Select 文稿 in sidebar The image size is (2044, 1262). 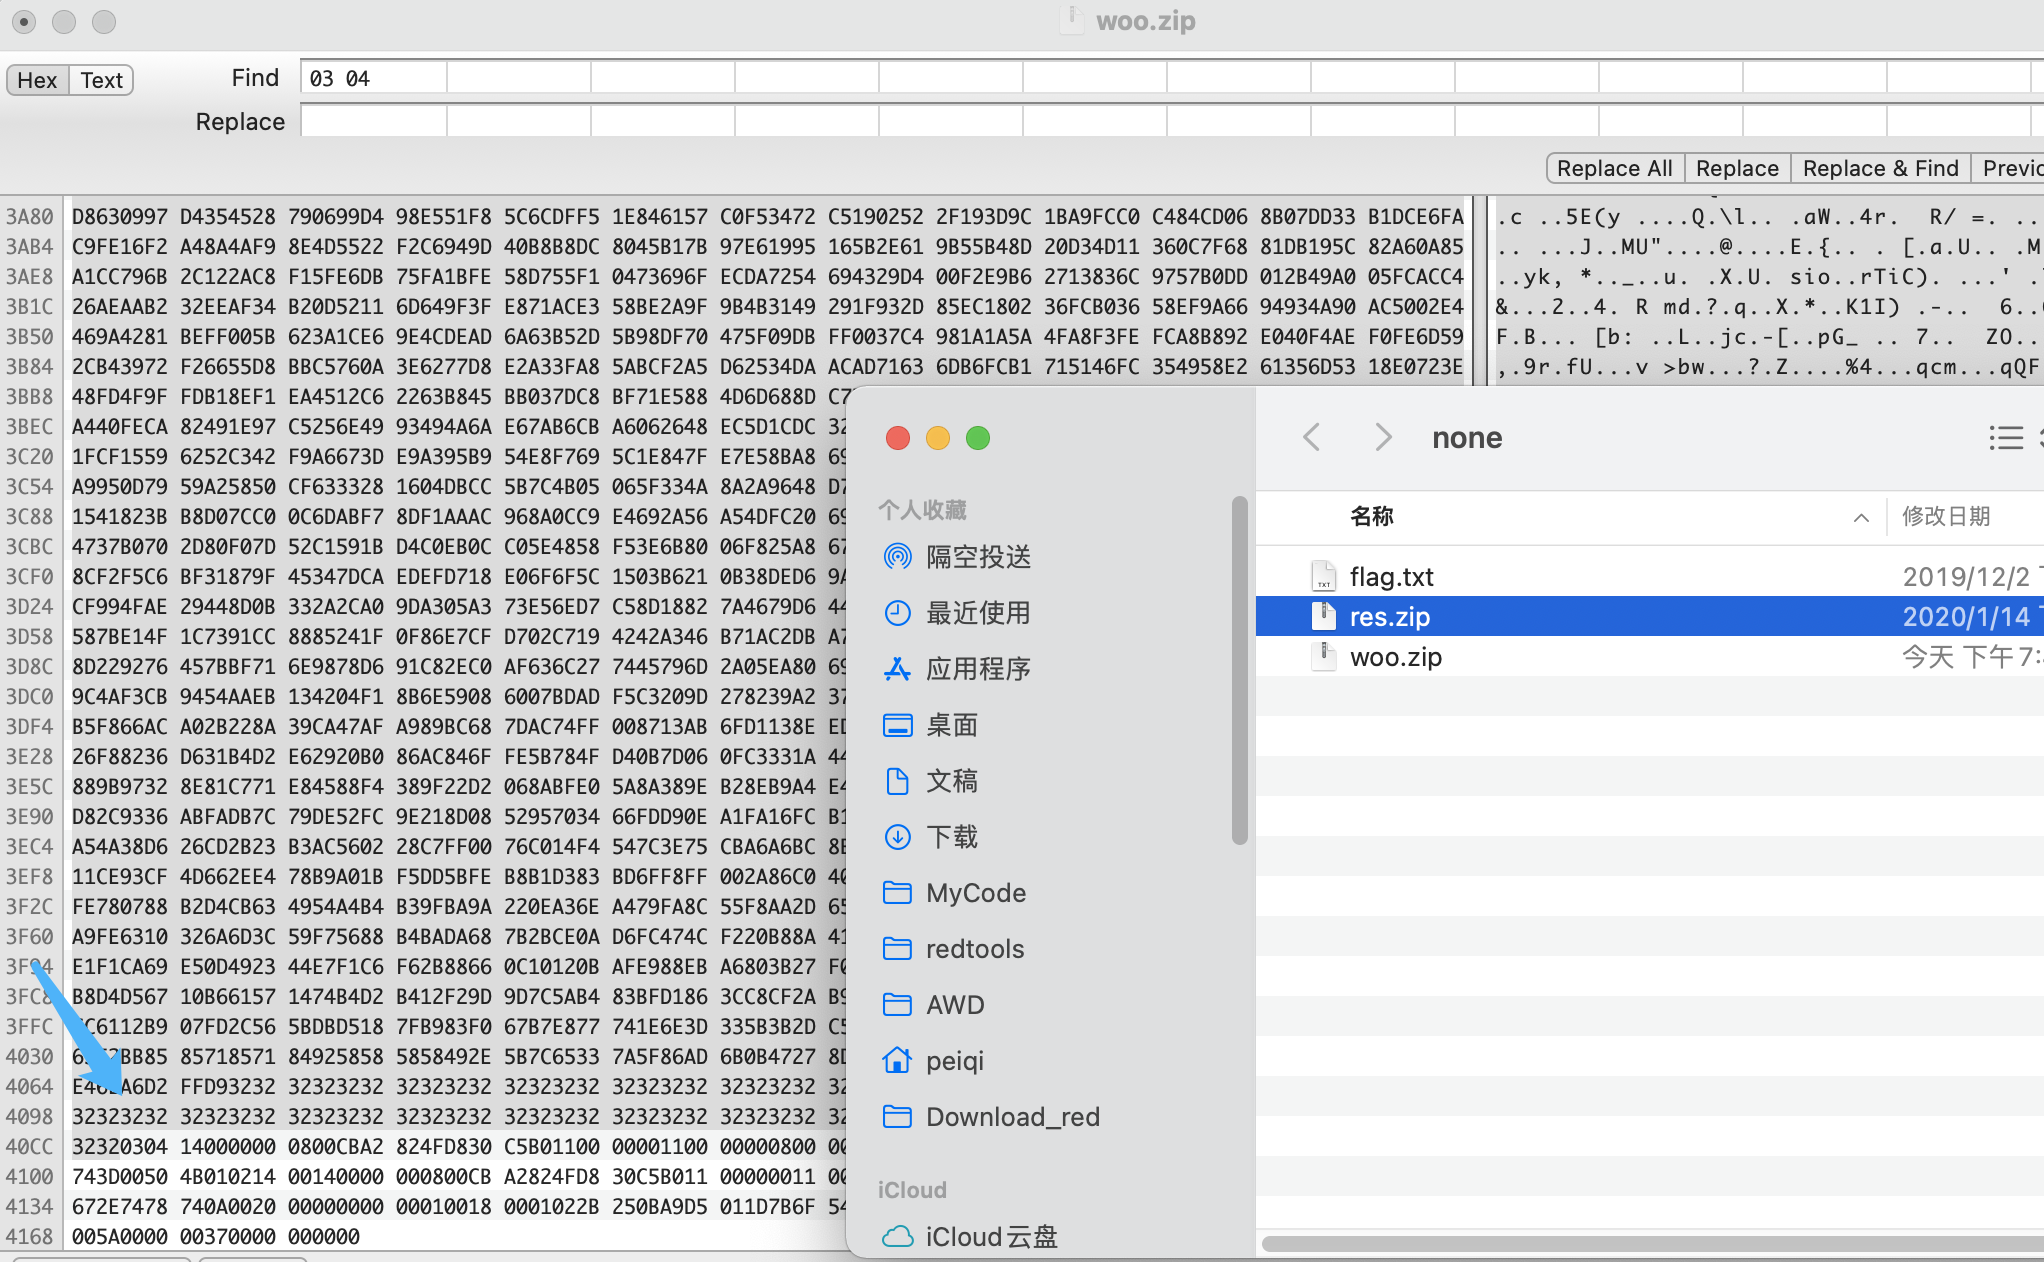(952, 781)
